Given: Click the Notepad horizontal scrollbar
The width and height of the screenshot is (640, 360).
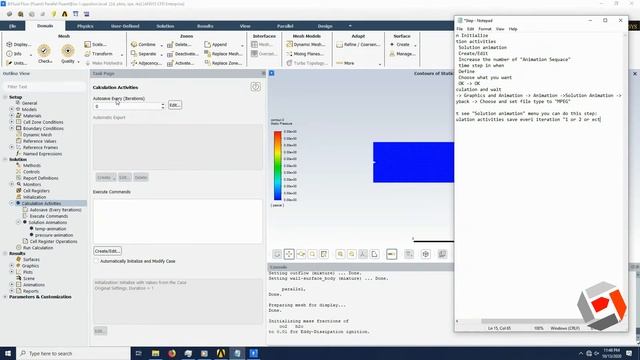Looking at the screenshot, I should click(x=530, y=321).
